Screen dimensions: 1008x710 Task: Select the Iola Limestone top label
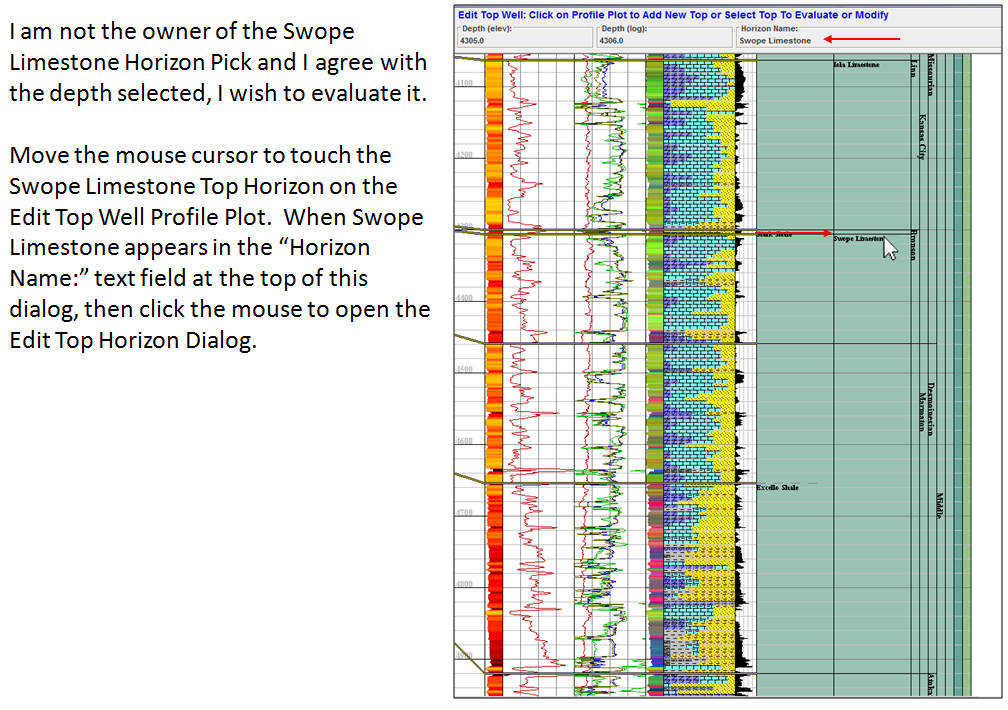point(856,65)
